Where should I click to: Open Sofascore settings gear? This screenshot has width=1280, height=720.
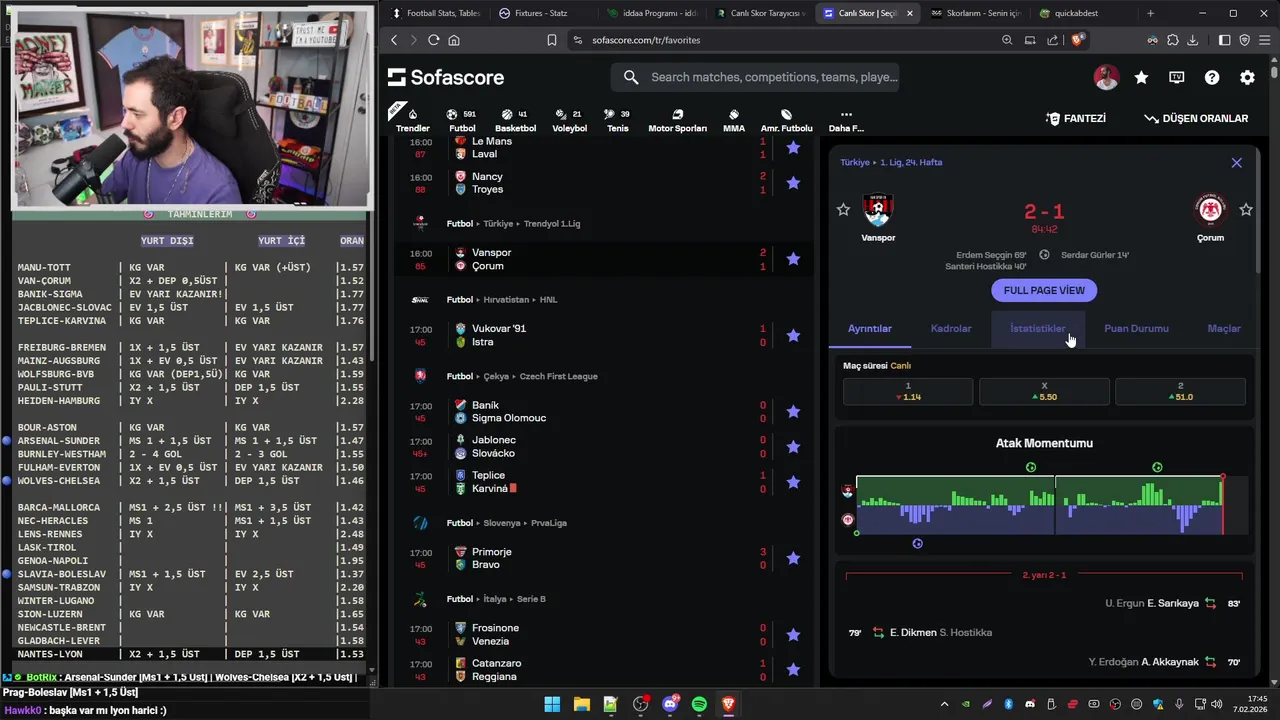pyautogui.click(x=1247, y=77)
